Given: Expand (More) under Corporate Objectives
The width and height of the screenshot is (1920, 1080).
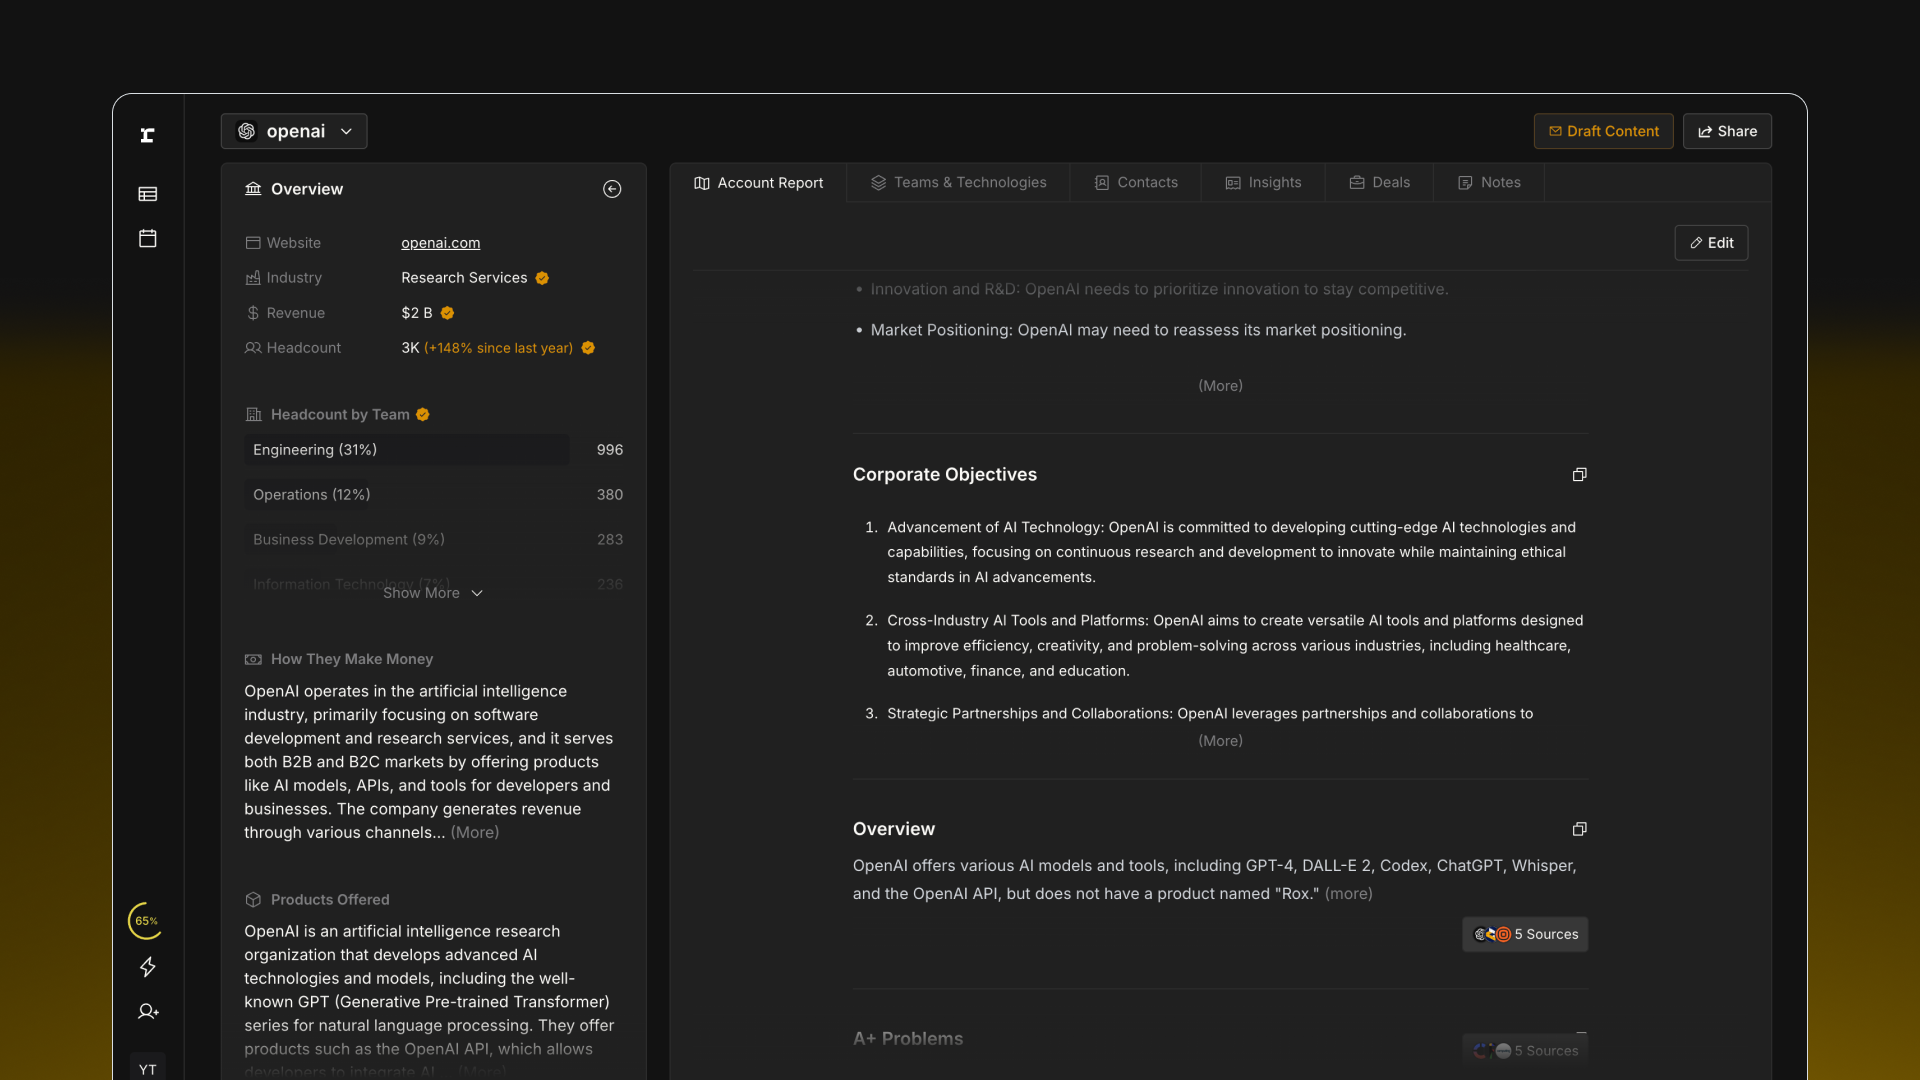Looking at the screenshot, I should tap(1220, 741).
